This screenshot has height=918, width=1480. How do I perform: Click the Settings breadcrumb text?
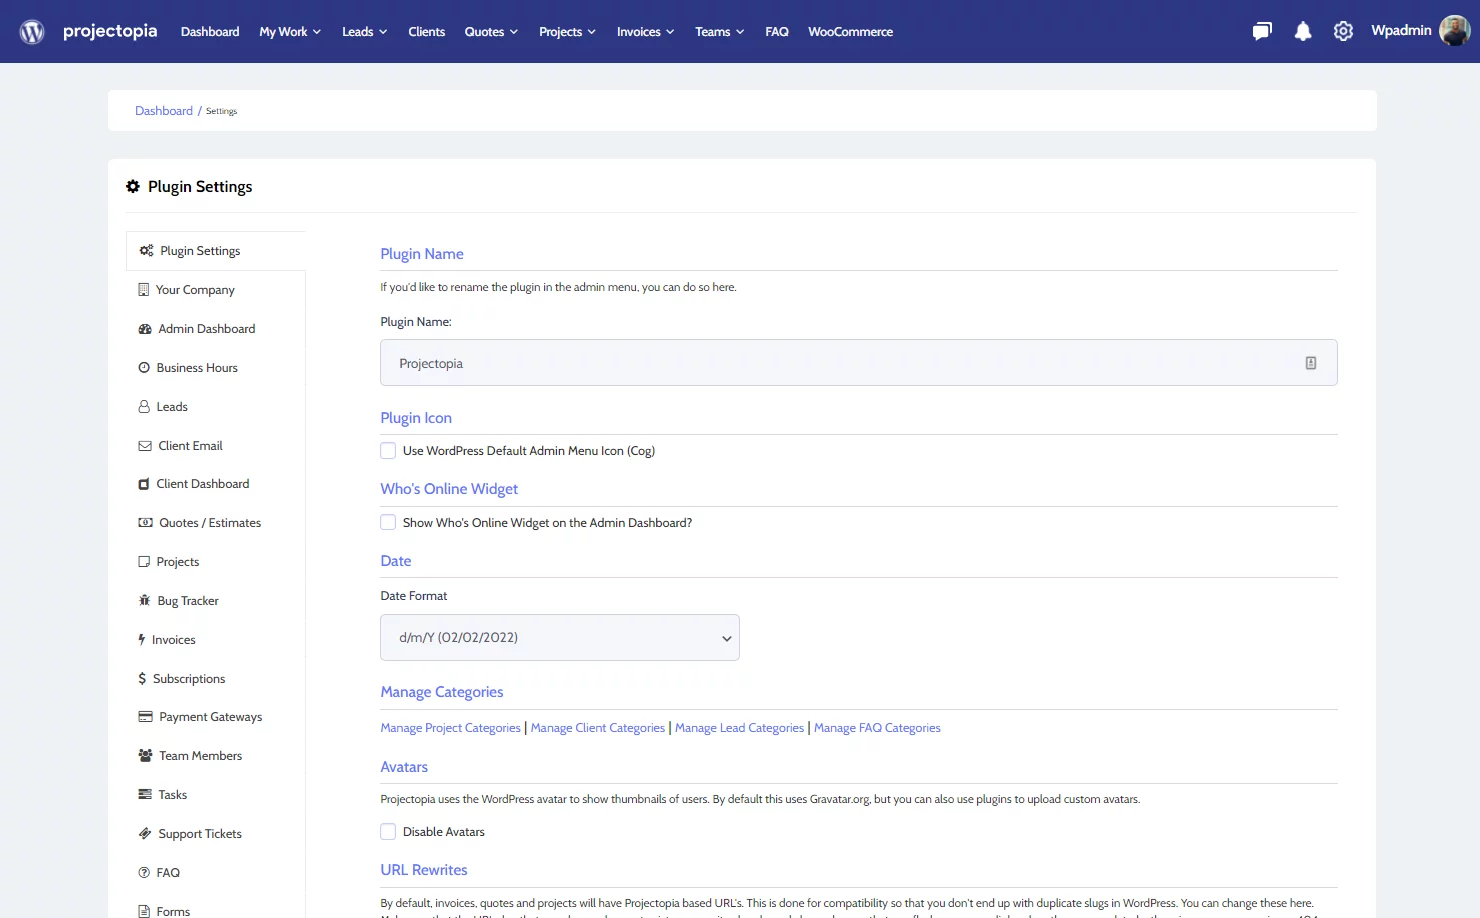221,111
